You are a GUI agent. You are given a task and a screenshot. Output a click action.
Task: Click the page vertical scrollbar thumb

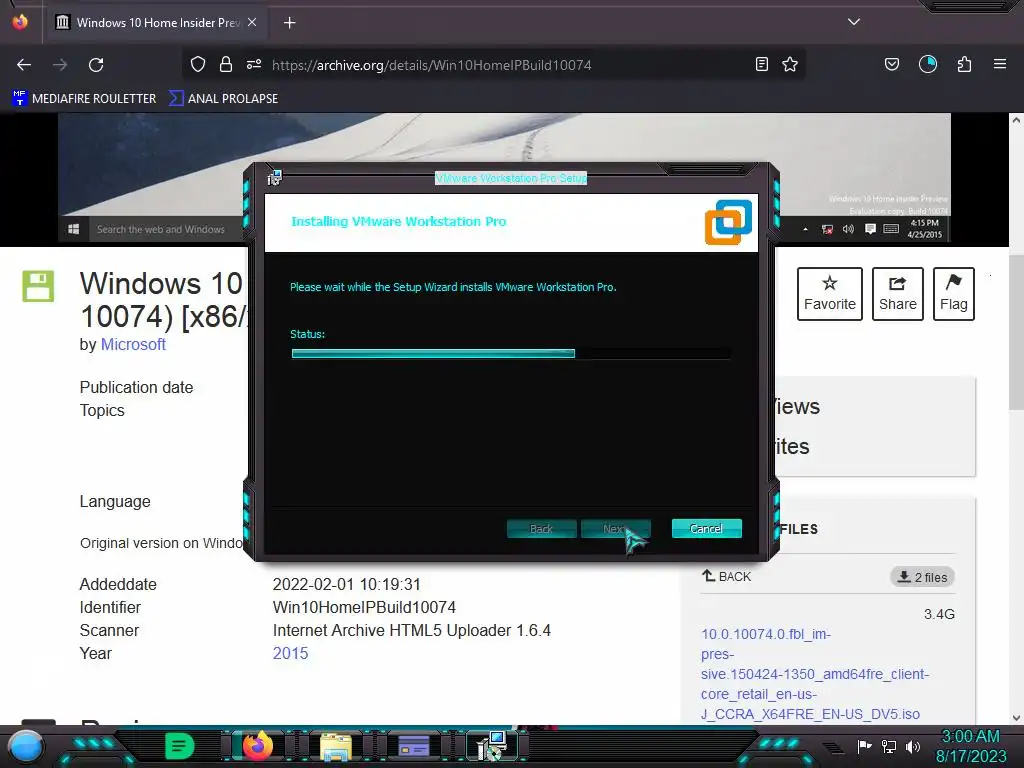pyautogui.click(x=1016, y=333)
